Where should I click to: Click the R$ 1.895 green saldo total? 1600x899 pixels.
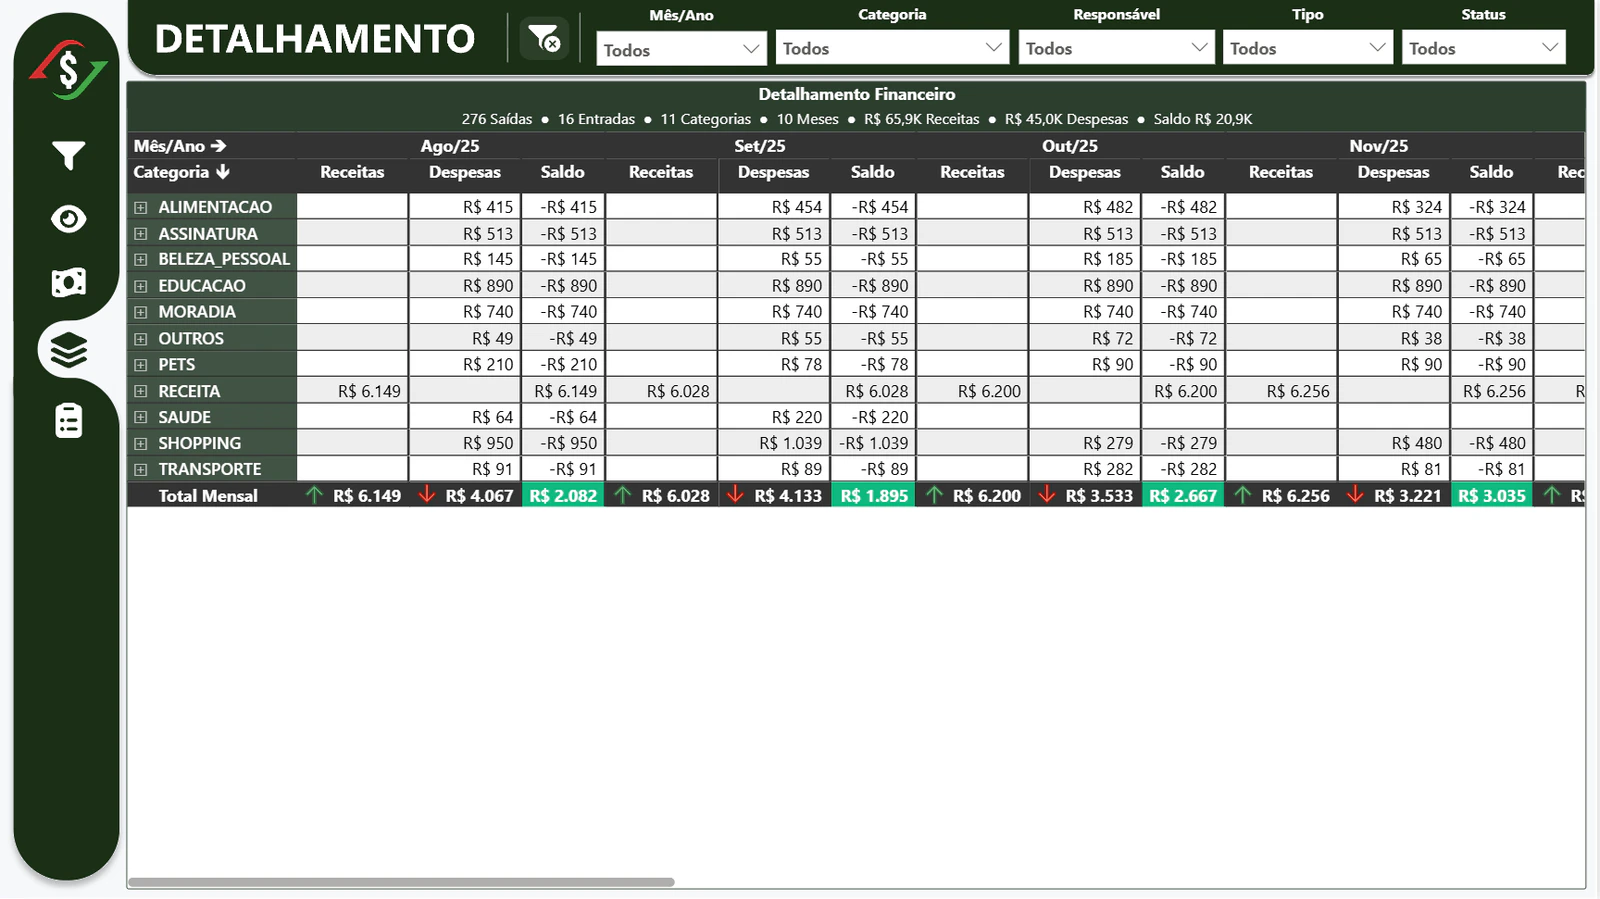point(874,496)
